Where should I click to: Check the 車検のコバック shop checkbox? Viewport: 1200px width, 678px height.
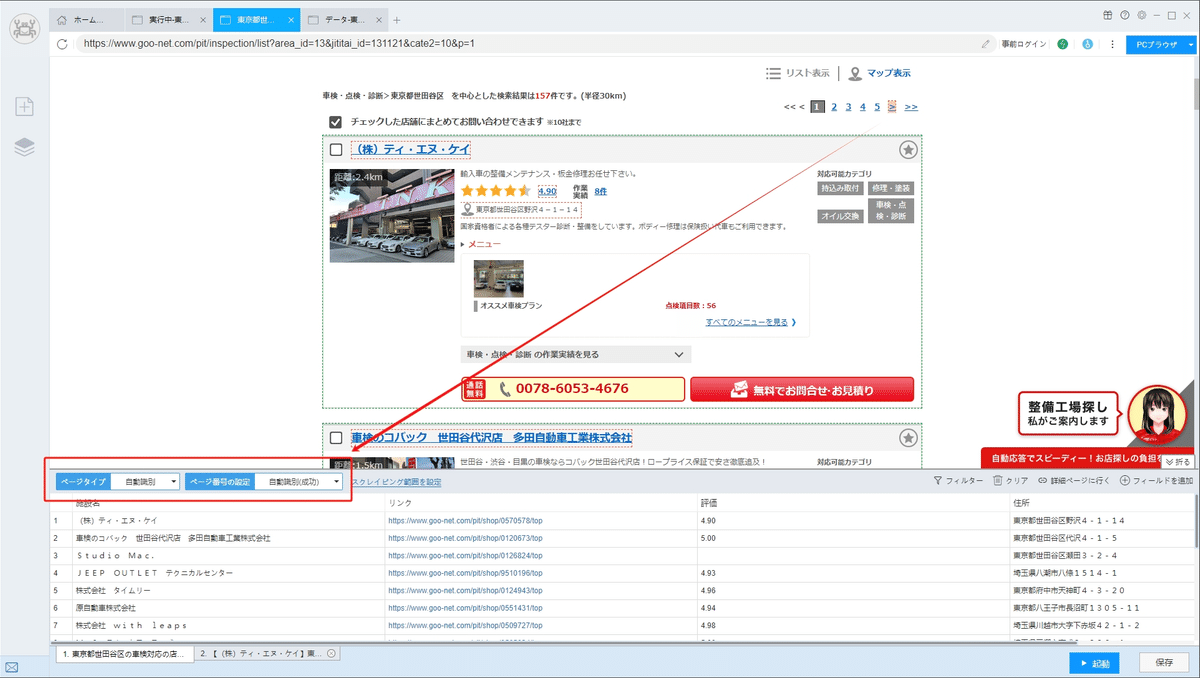pyautogui.click(x=336, y=438)
